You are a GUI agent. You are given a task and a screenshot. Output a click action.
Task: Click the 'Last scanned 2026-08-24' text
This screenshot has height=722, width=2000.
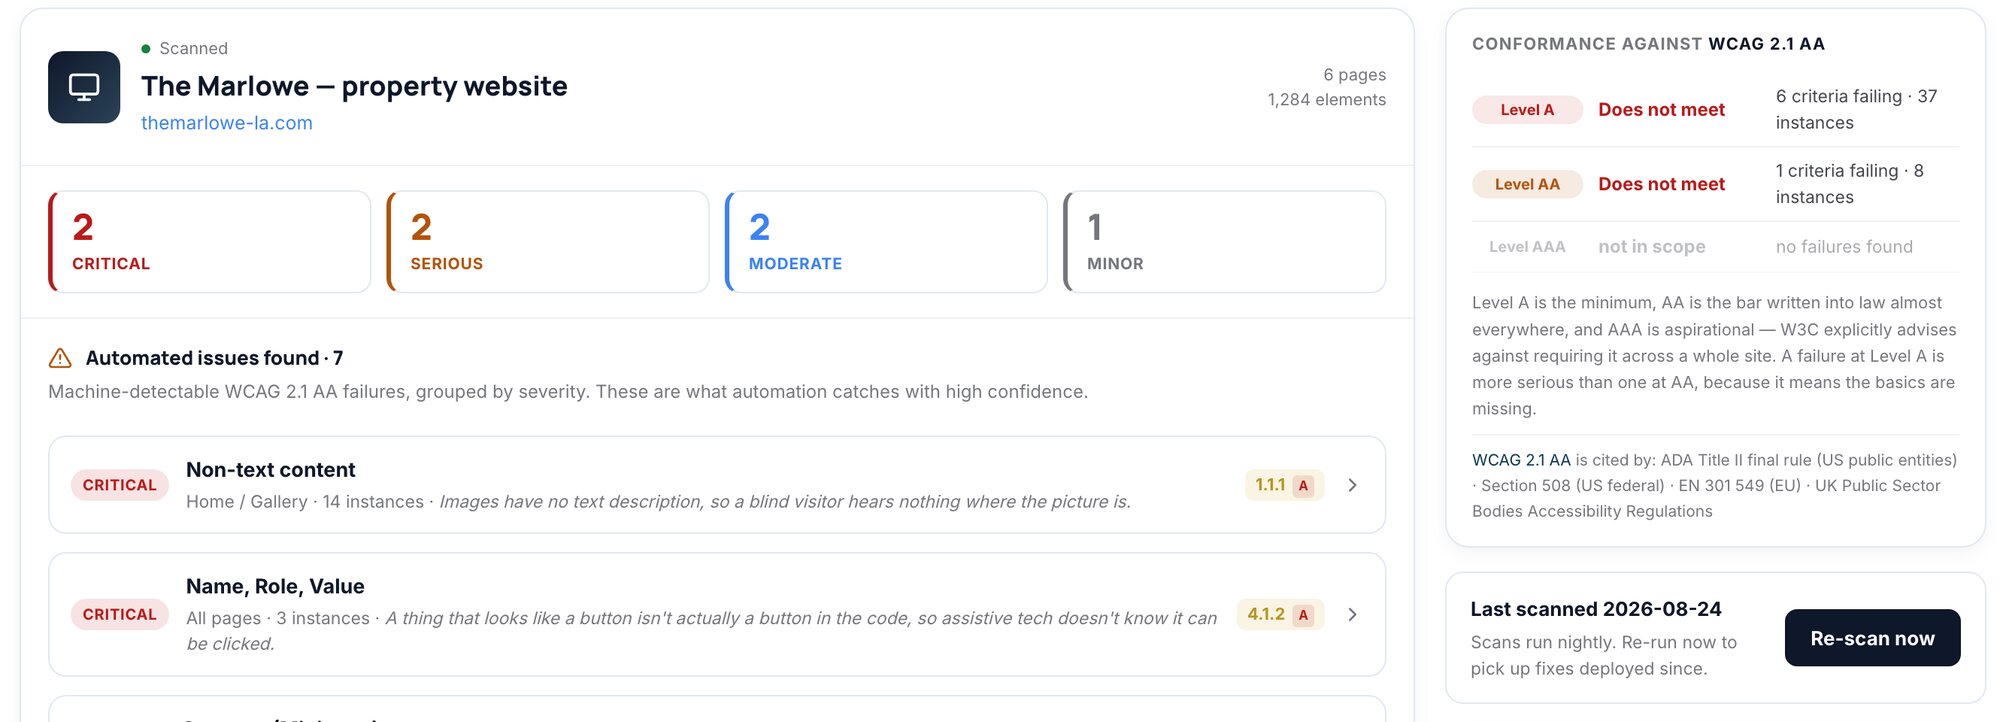(x=1596, y=609)
